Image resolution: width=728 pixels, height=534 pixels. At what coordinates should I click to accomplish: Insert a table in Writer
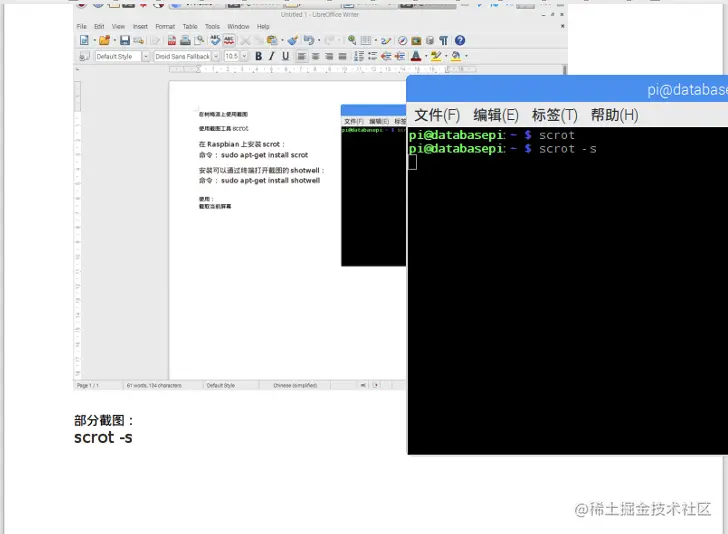(x=366, y=40)
